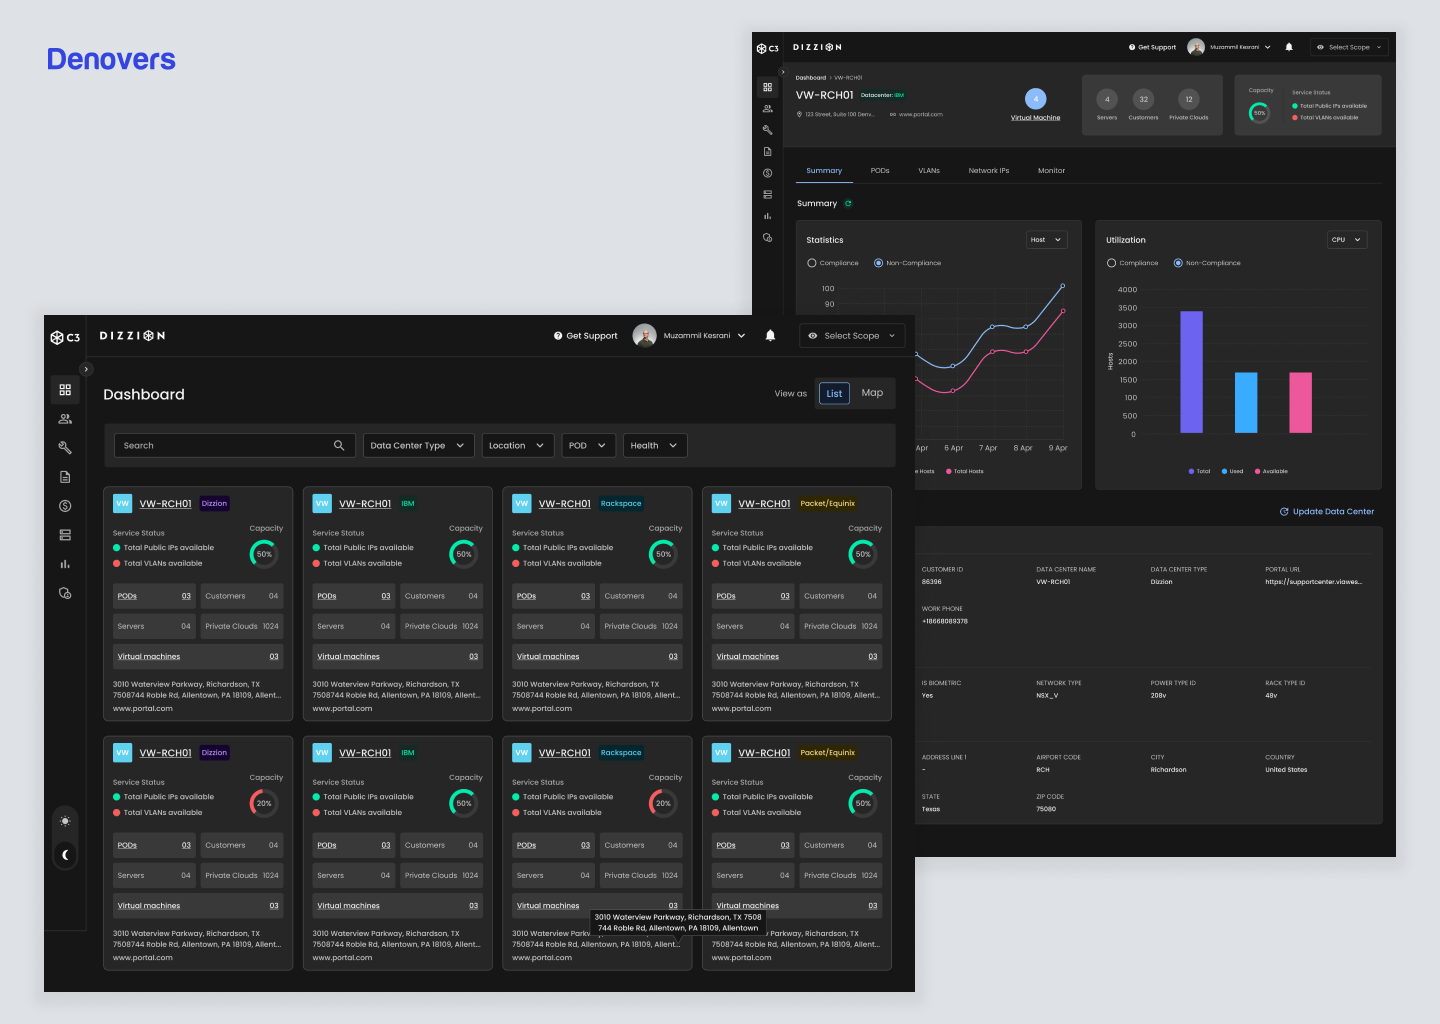The height and width of the screenshot is (1024, 1440).
Task: Open the Summary tab
Action: (x=824, y=171)
